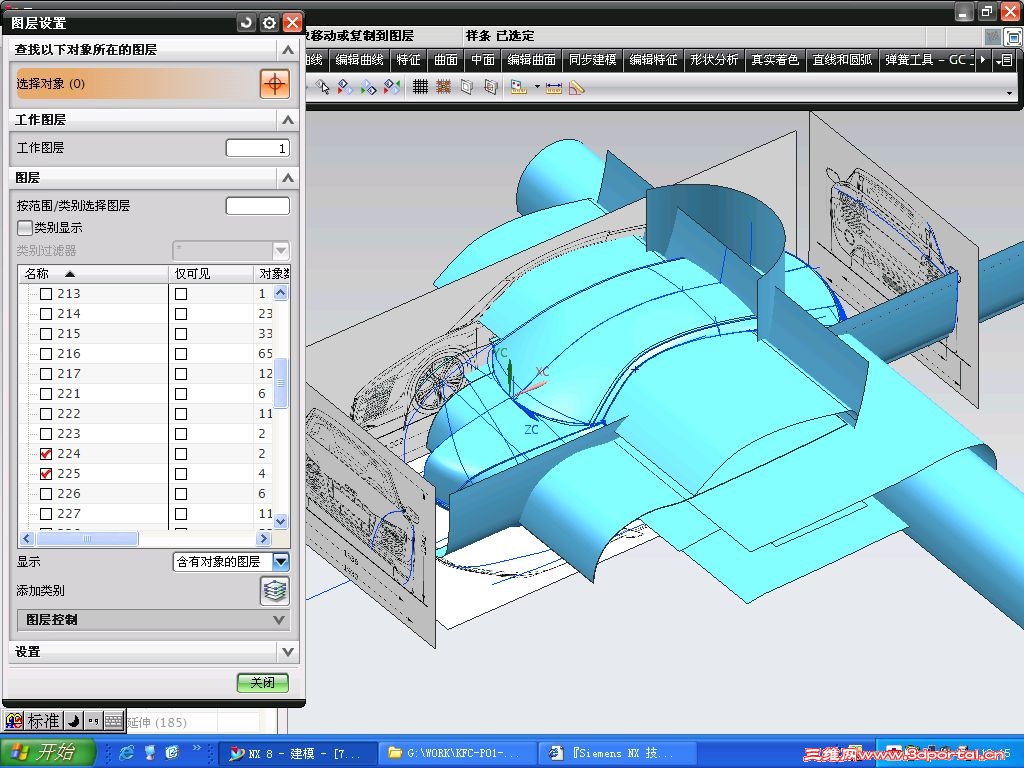
Task: Expand the 图层控制 section
Action: (x=152, y=620)
